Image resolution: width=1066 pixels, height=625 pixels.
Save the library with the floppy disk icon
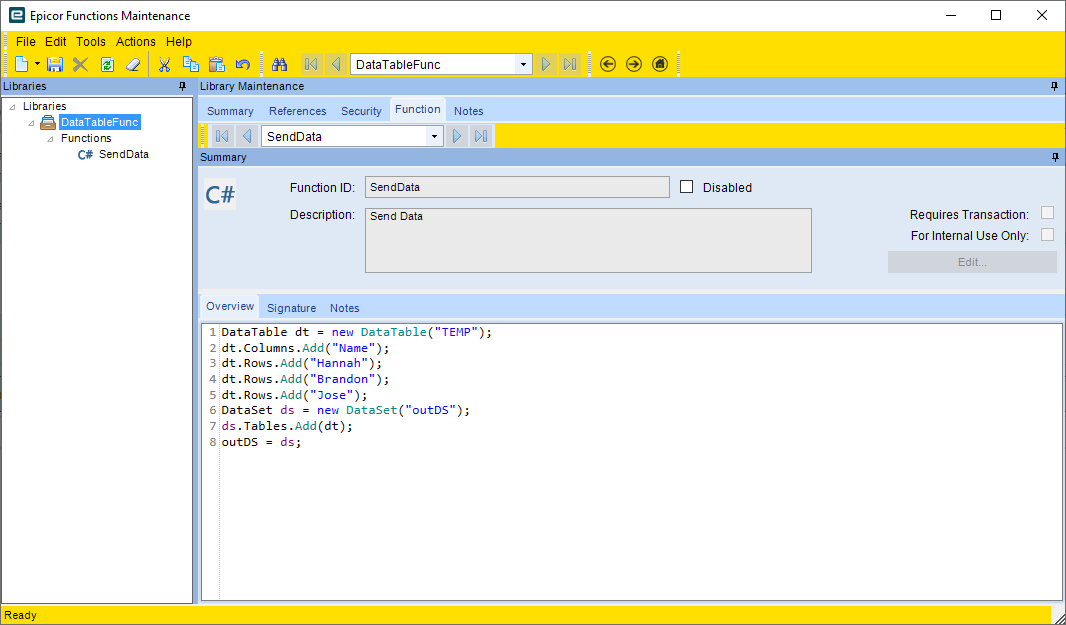click(x=54, y=65)
